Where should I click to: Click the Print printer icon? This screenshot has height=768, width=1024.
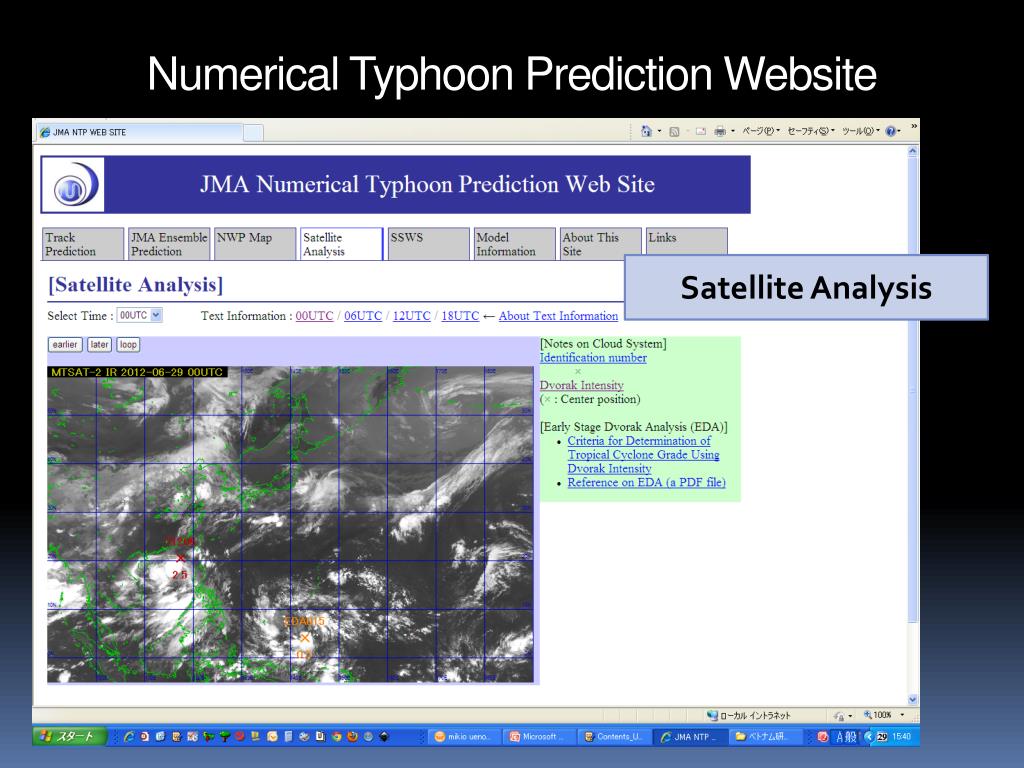720,132
